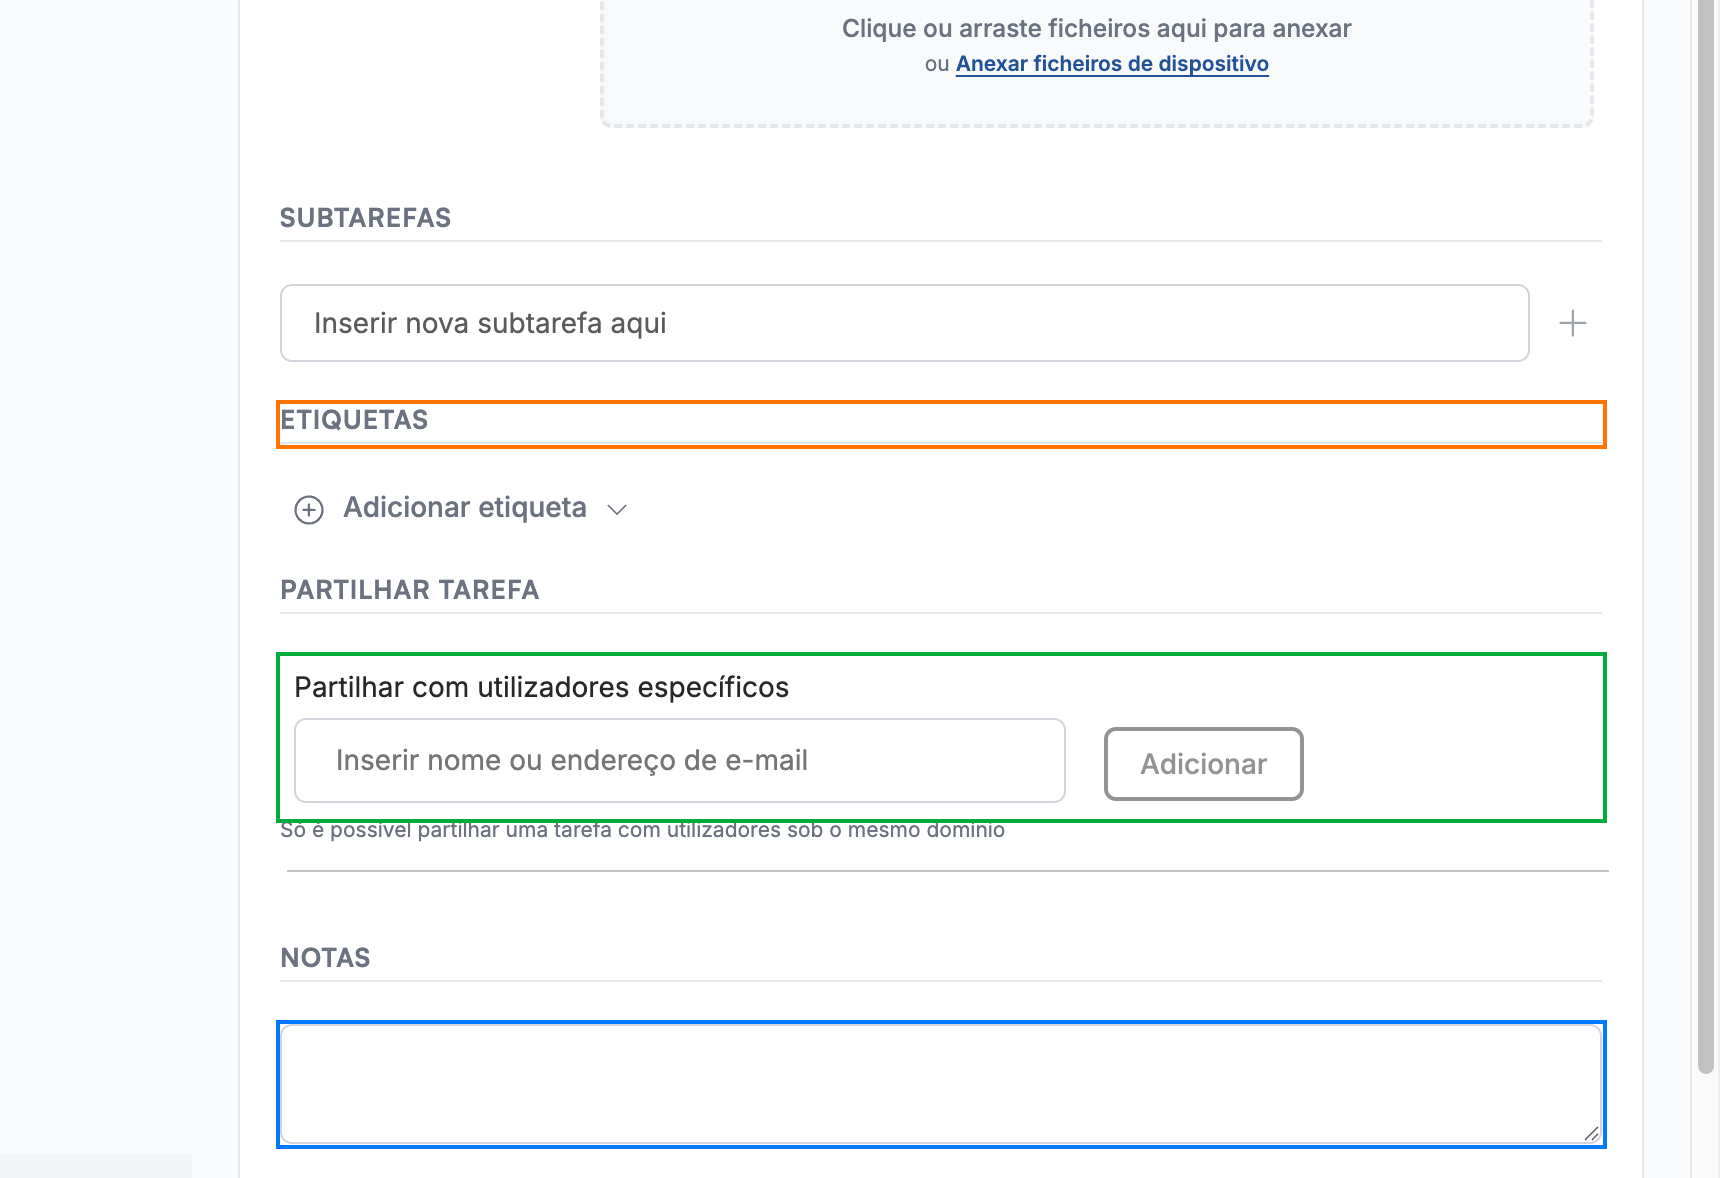This screenshot has height=1178, width=1720.
Task: Click the circled plus icon beside Adicionar etiqueta
Action: point(309,510)
